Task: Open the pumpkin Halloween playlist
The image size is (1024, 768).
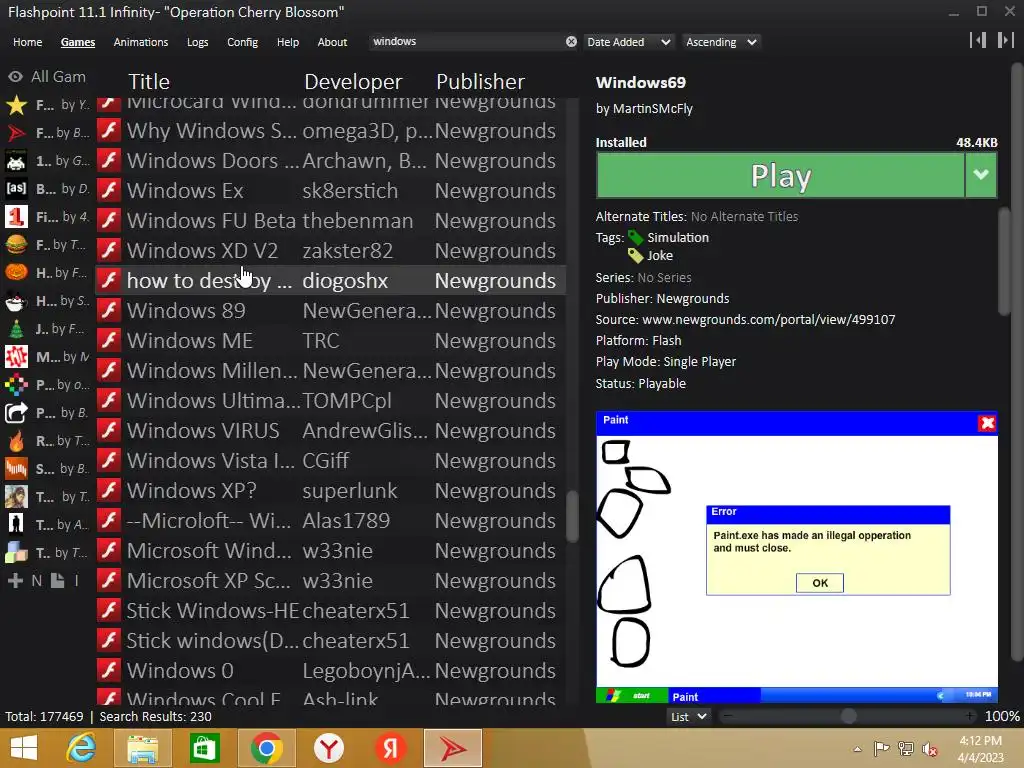Action: pyautogui.click(x=16, y=272)
